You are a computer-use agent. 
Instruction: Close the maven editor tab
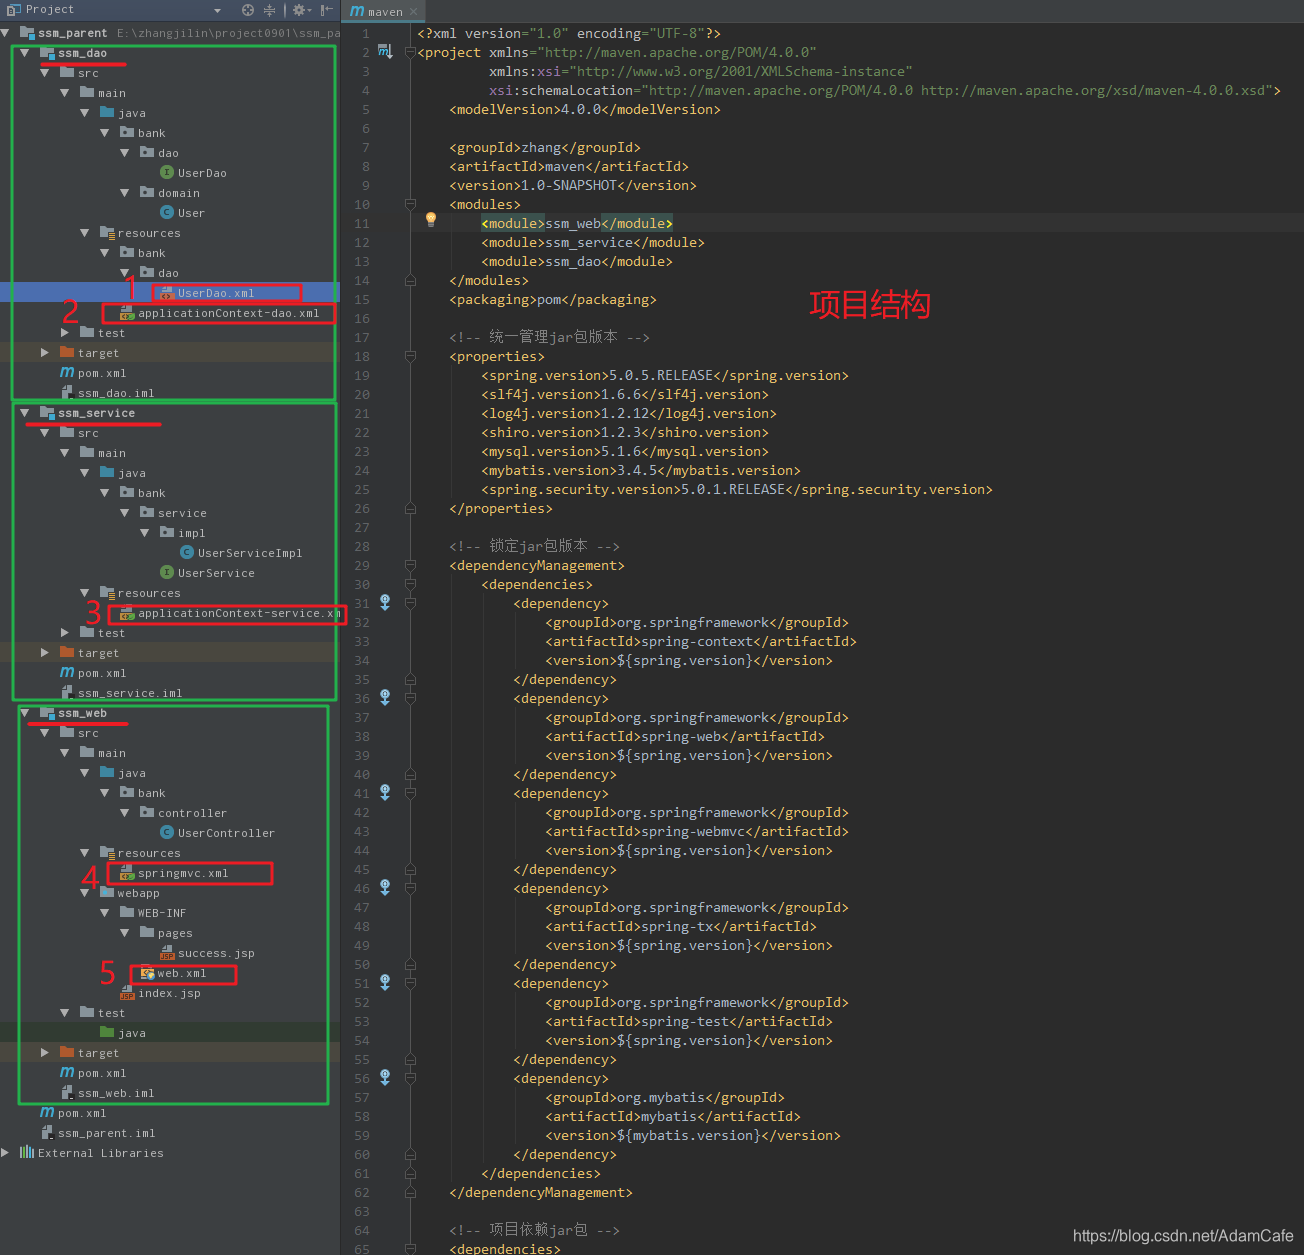pyautogui.click(x=413, y=12)
